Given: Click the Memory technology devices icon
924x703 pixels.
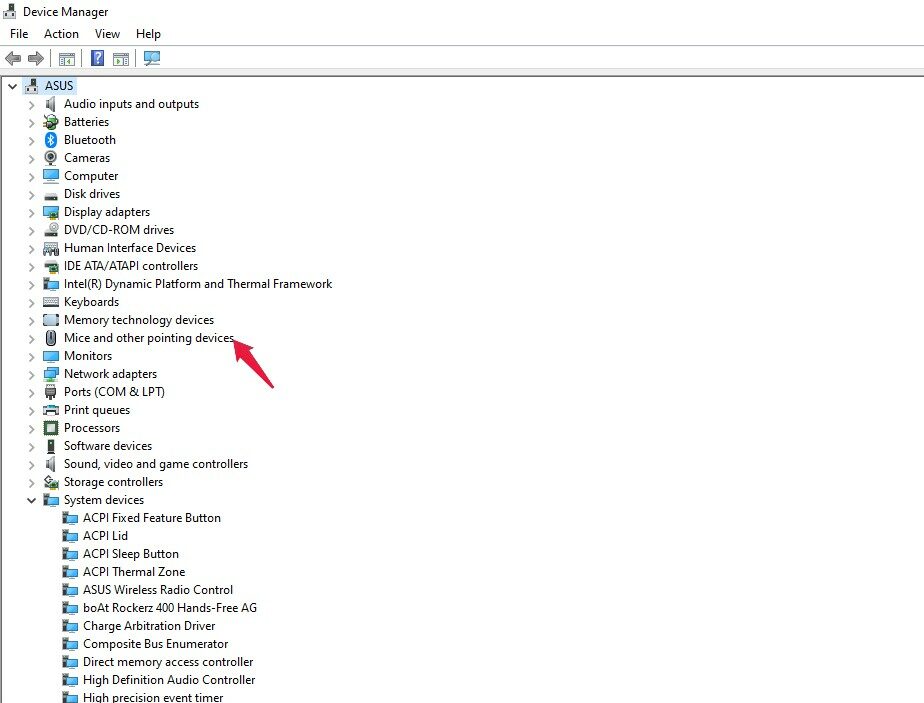Looking at the screenshot, I should [51, 320].
